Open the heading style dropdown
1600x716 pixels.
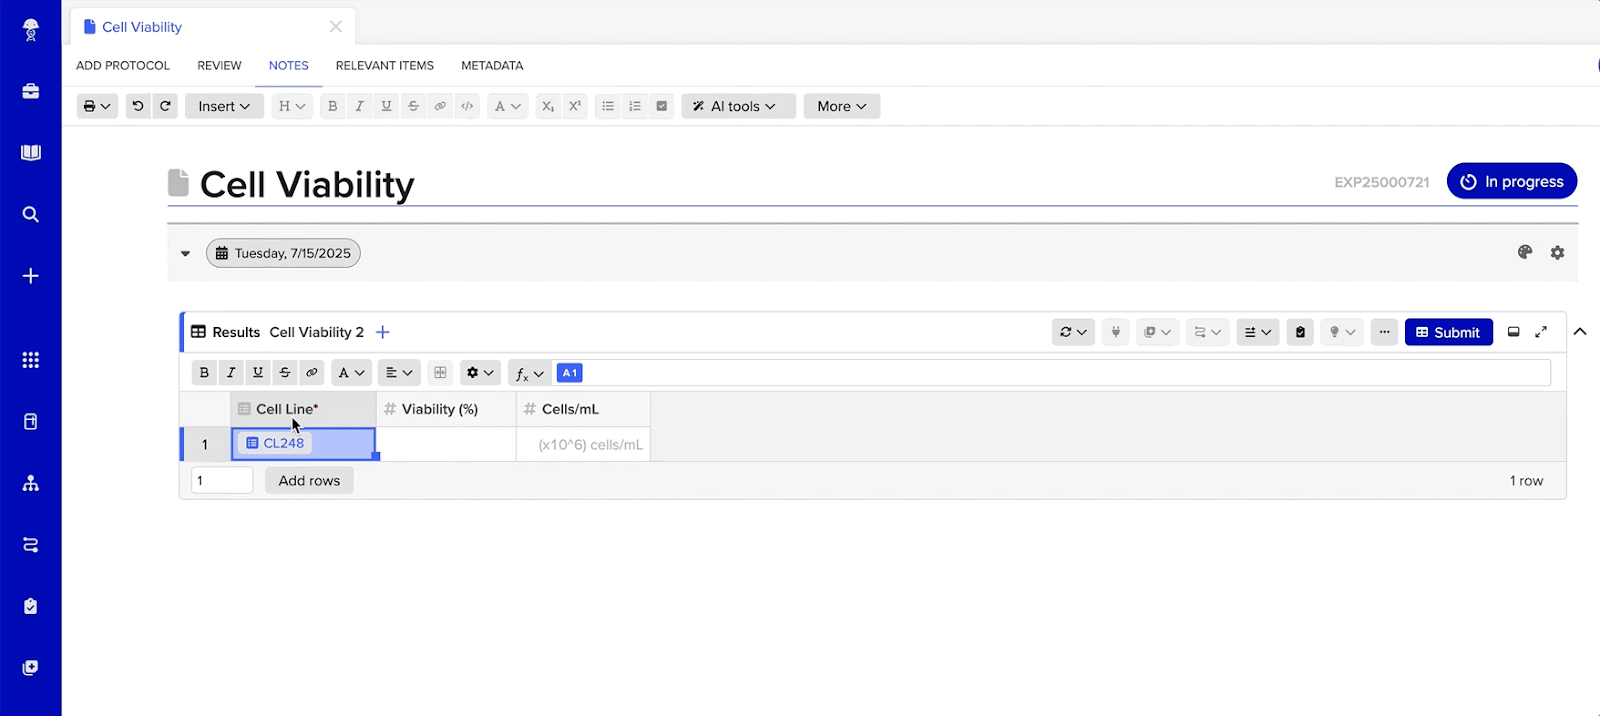(x=292, y=106)
